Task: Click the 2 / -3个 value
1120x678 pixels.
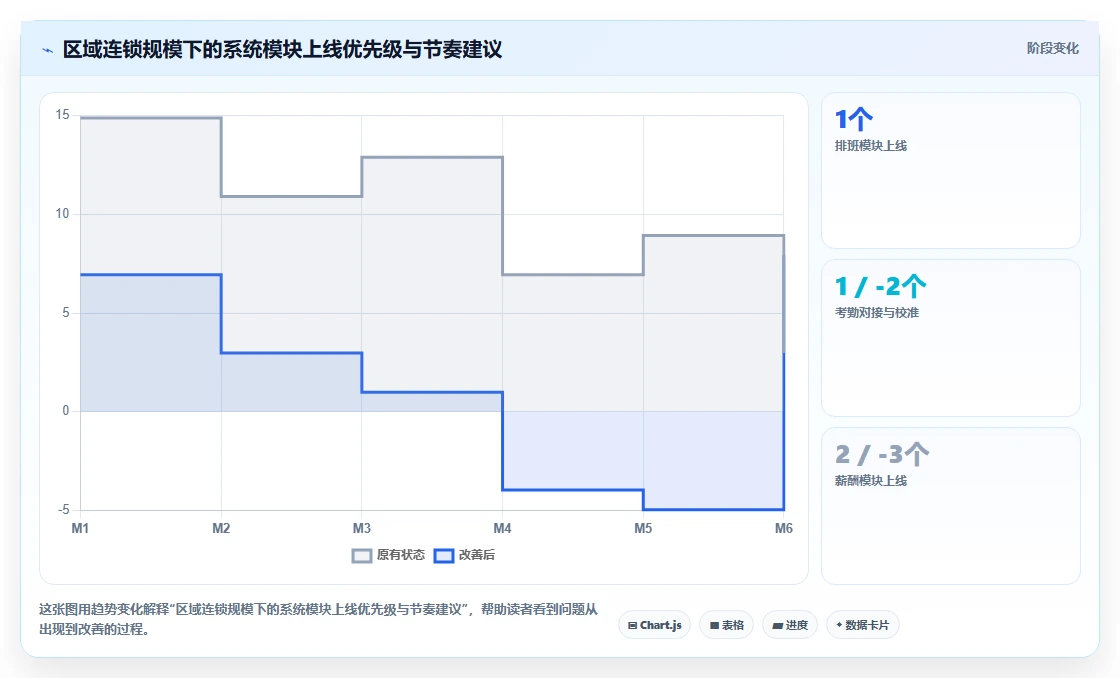Action: pyautogui.click(x=881, y=454)
